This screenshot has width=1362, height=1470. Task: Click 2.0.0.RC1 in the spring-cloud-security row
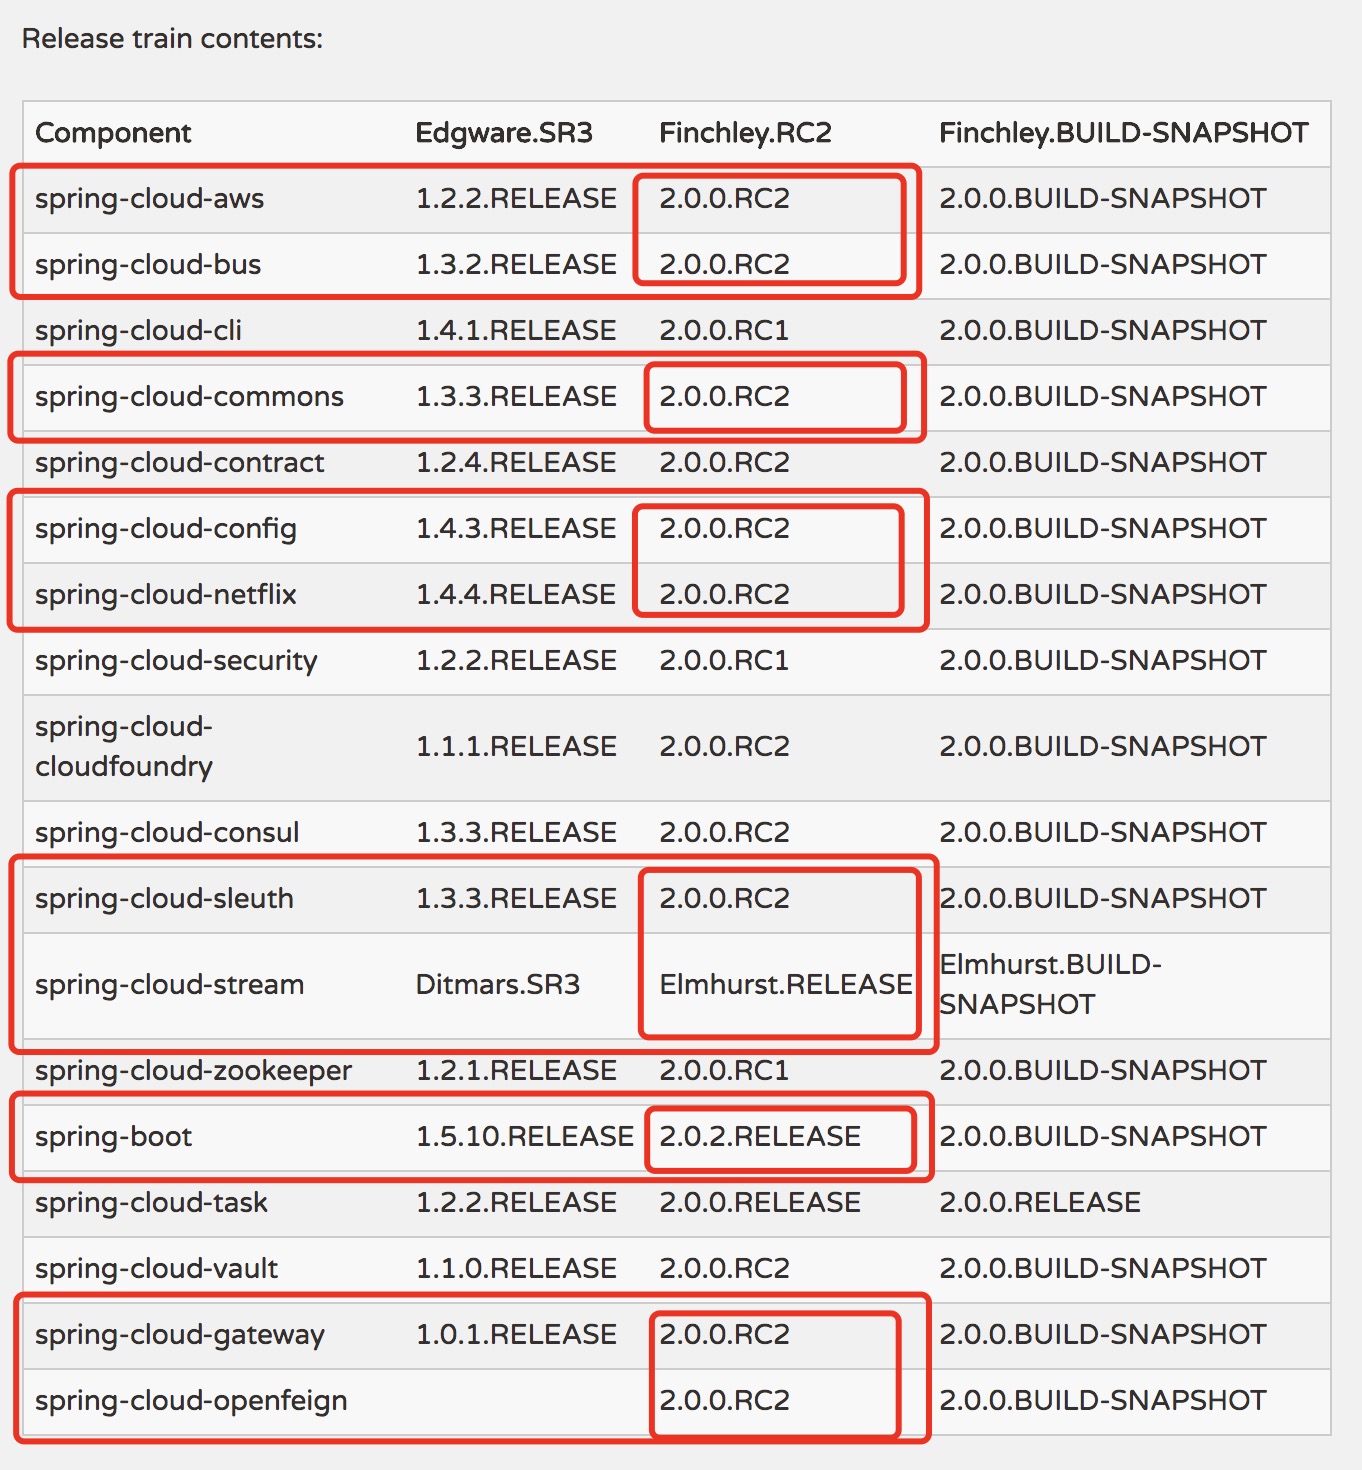tap(724, 661)
